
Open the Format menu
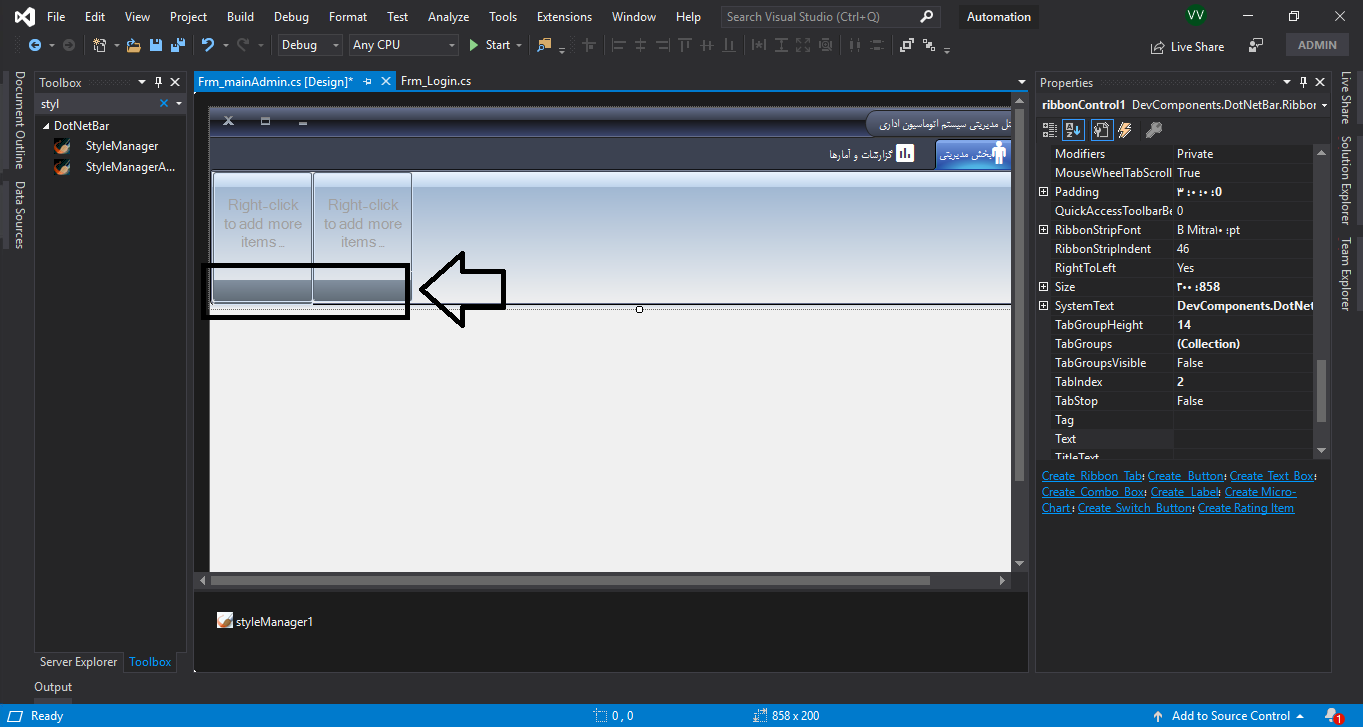348,17
